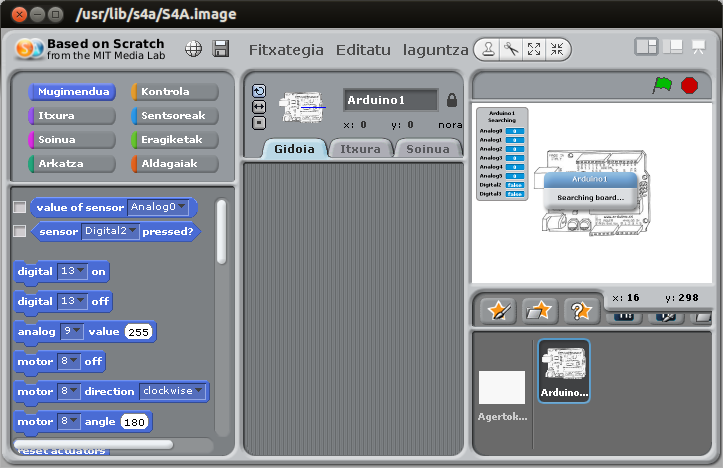Open the Fitxategia menu
The height and width of the screenshot is (468, 723).
(286, 48)
